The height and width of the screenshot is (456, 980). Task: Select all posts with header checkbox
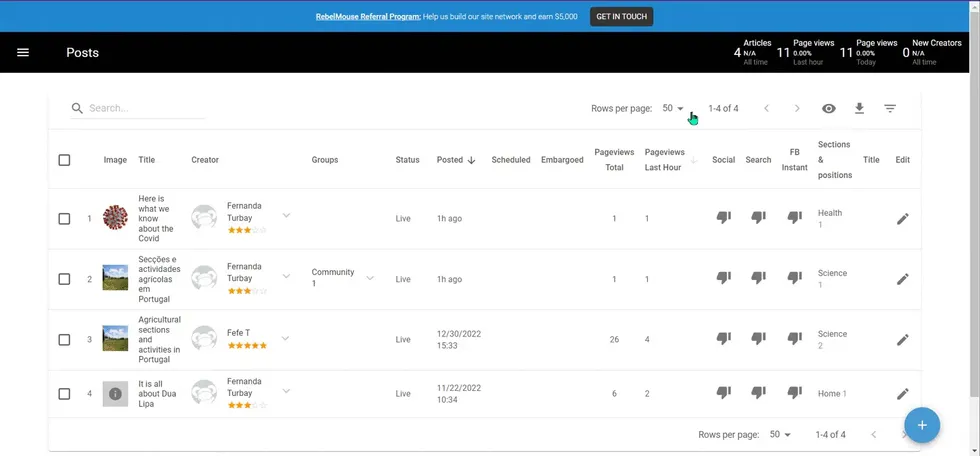(64, 160)
